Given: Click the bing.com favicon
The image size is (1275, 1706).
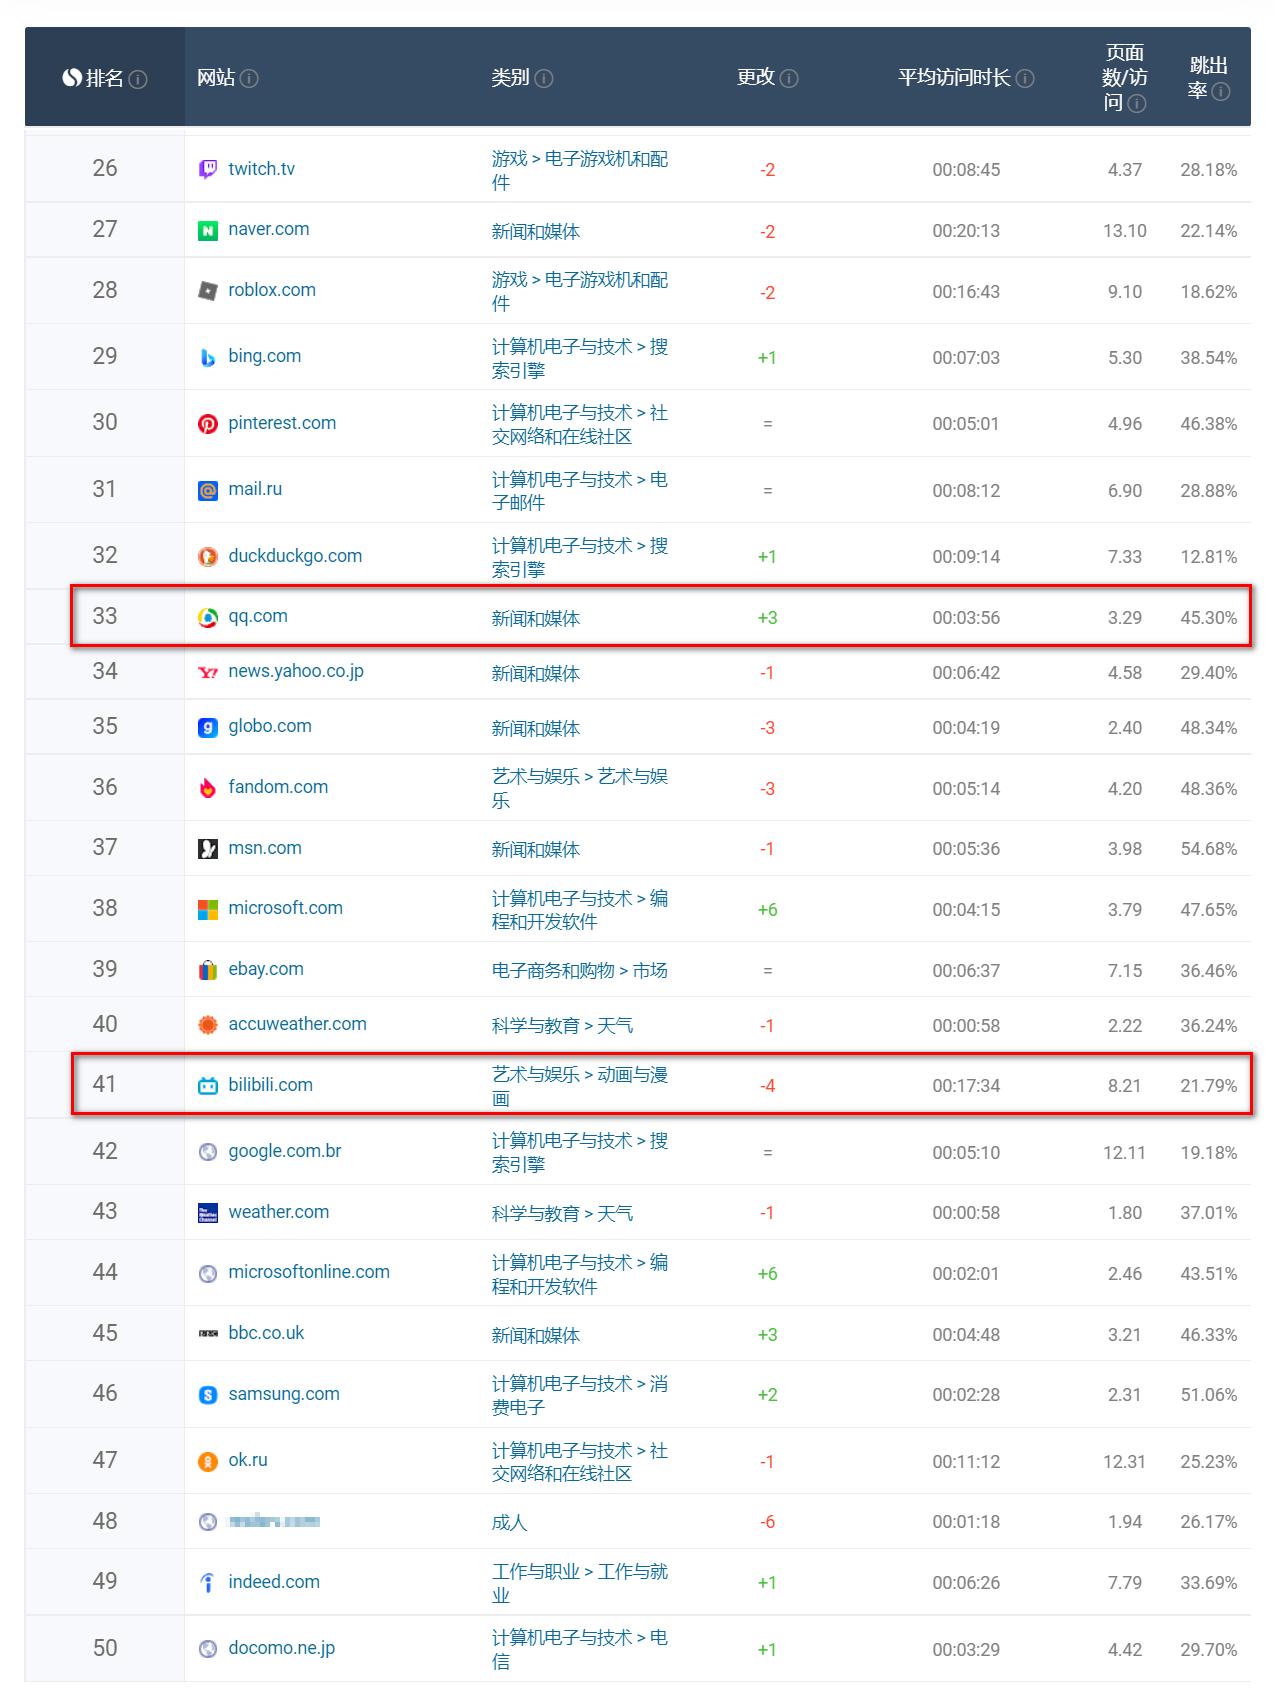Looking at the screenshot, I should 208,357.
